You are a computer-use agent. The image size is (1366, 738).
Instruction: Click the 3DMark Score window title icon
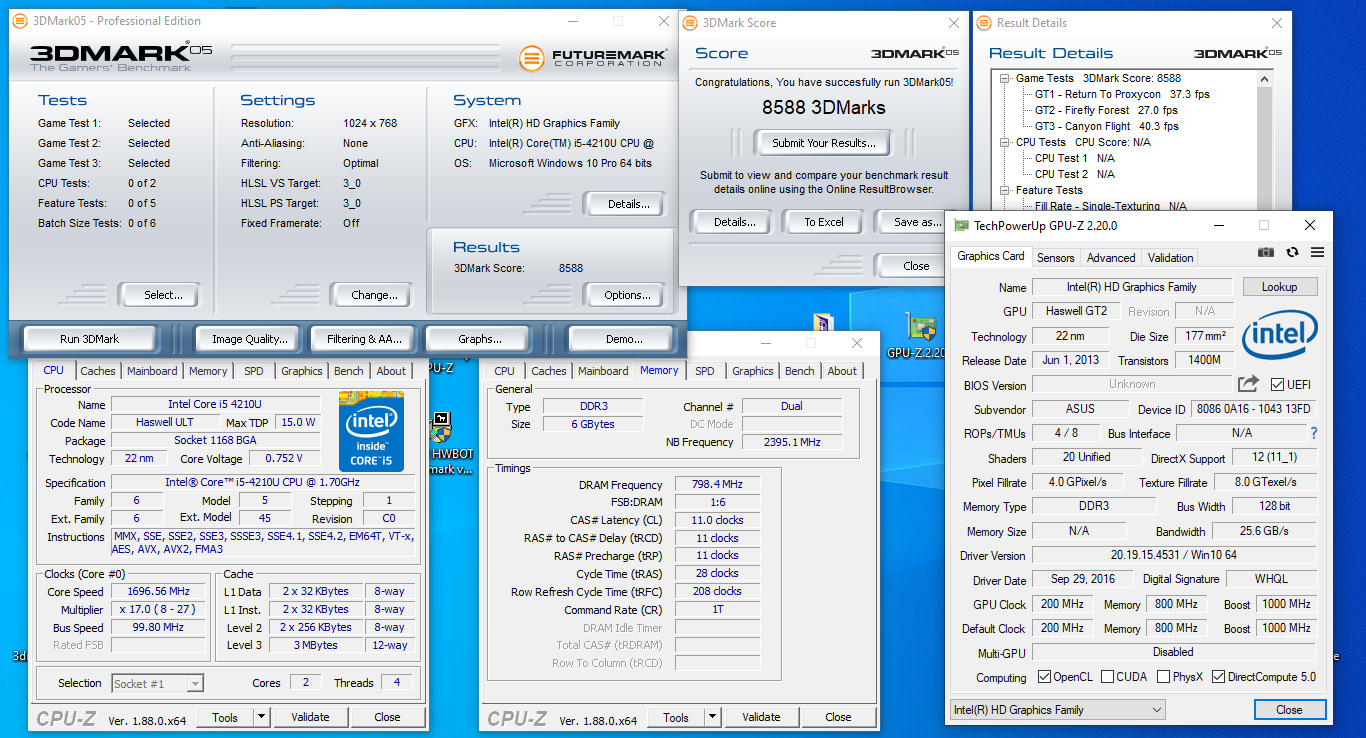[x=691, y=22]
